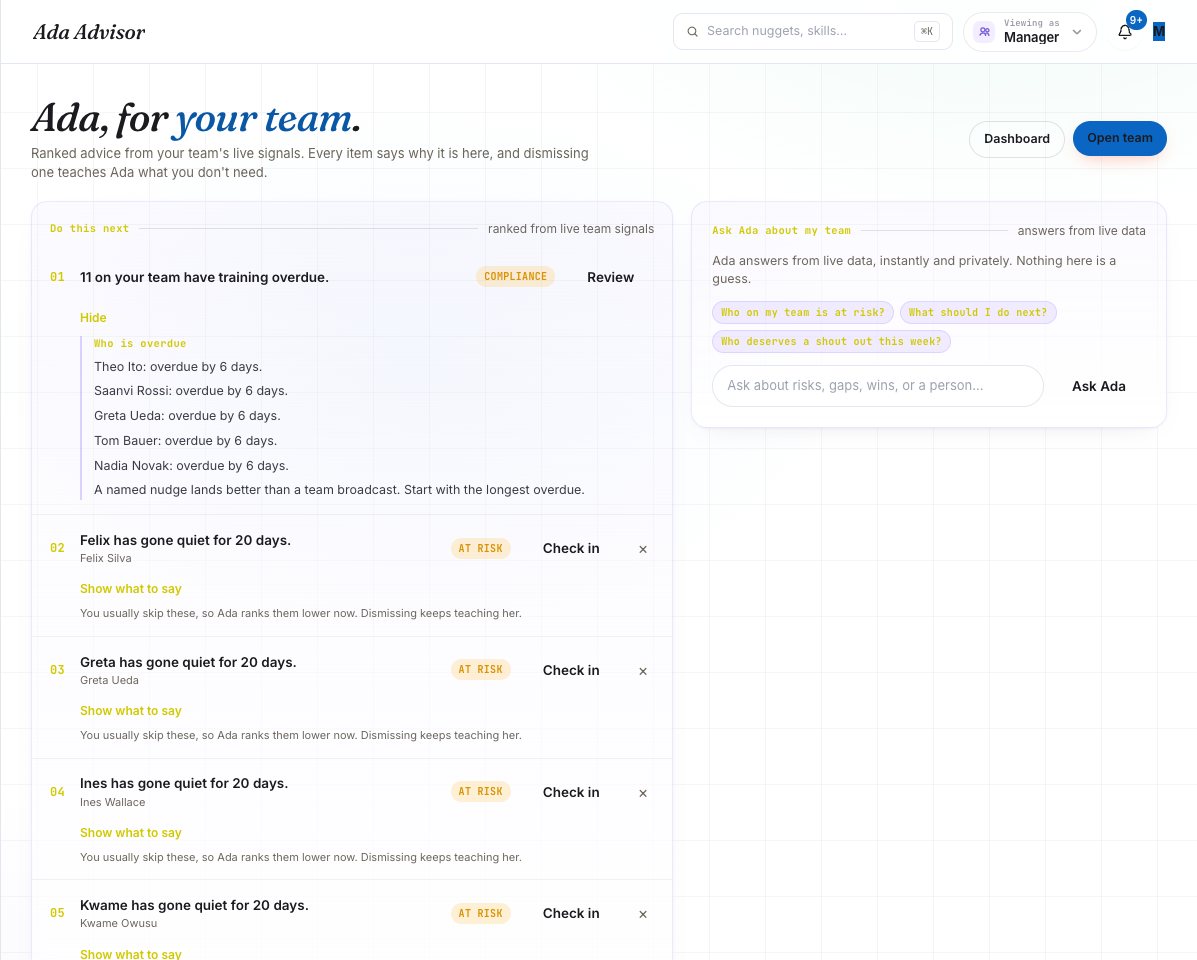Click the Open team button
This screenshot has height=960, width=1197.
[1120, 138]
